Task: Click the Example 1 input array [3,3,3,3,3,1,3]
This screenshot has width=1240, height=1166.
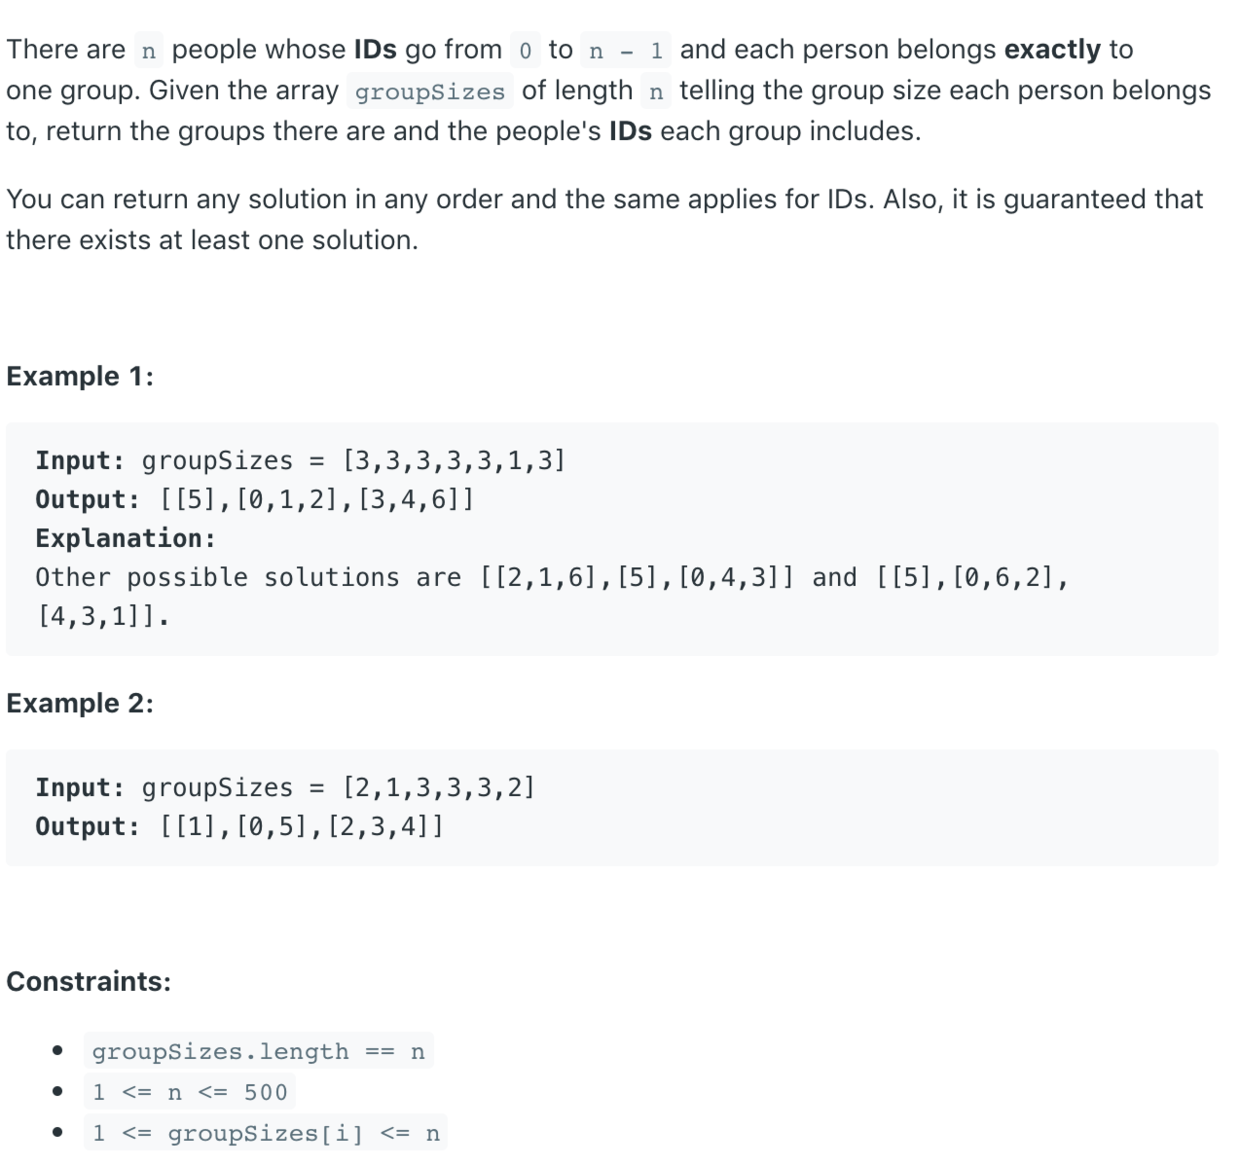Action: (454, 460)
